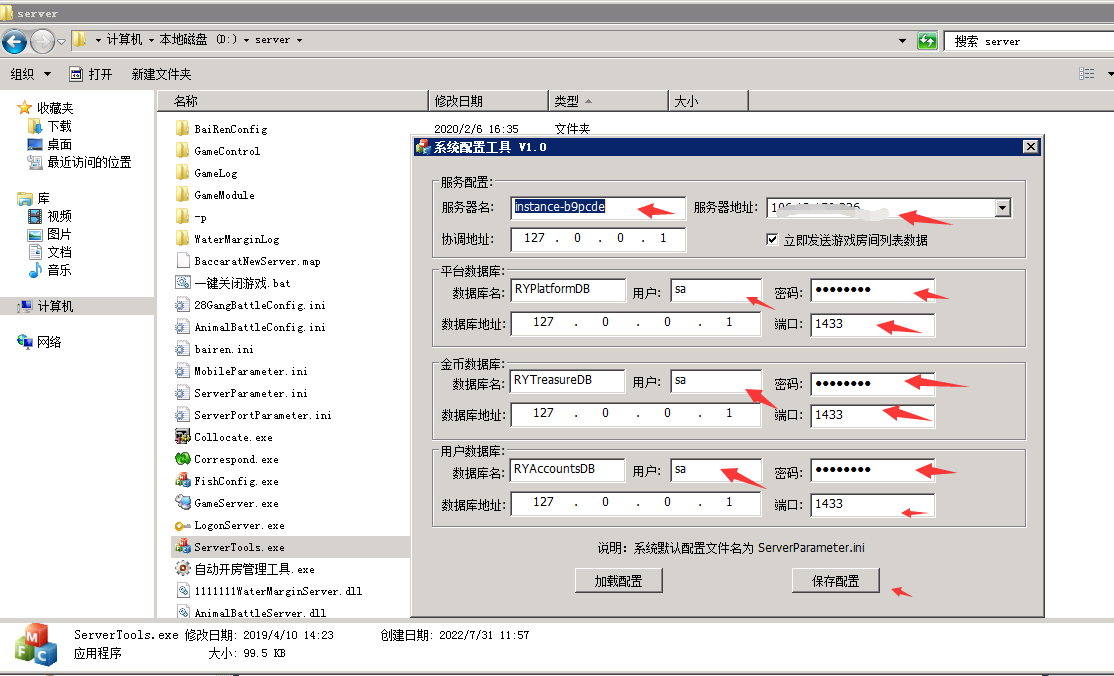Click the RYTreasureDB database name field
Viewport: 1114px width, 676px height.
(568, 380)
